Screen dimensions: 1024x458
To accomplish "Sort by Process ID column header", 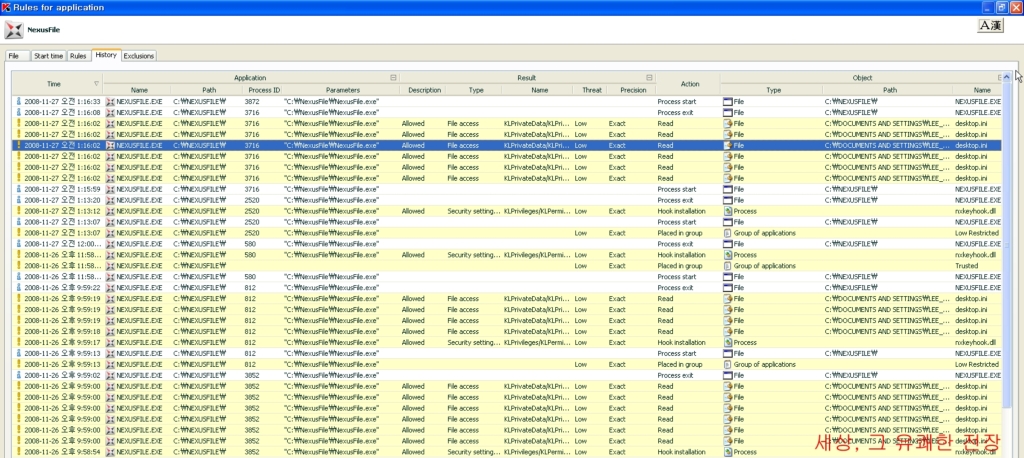I will click(x=262, y=90).
